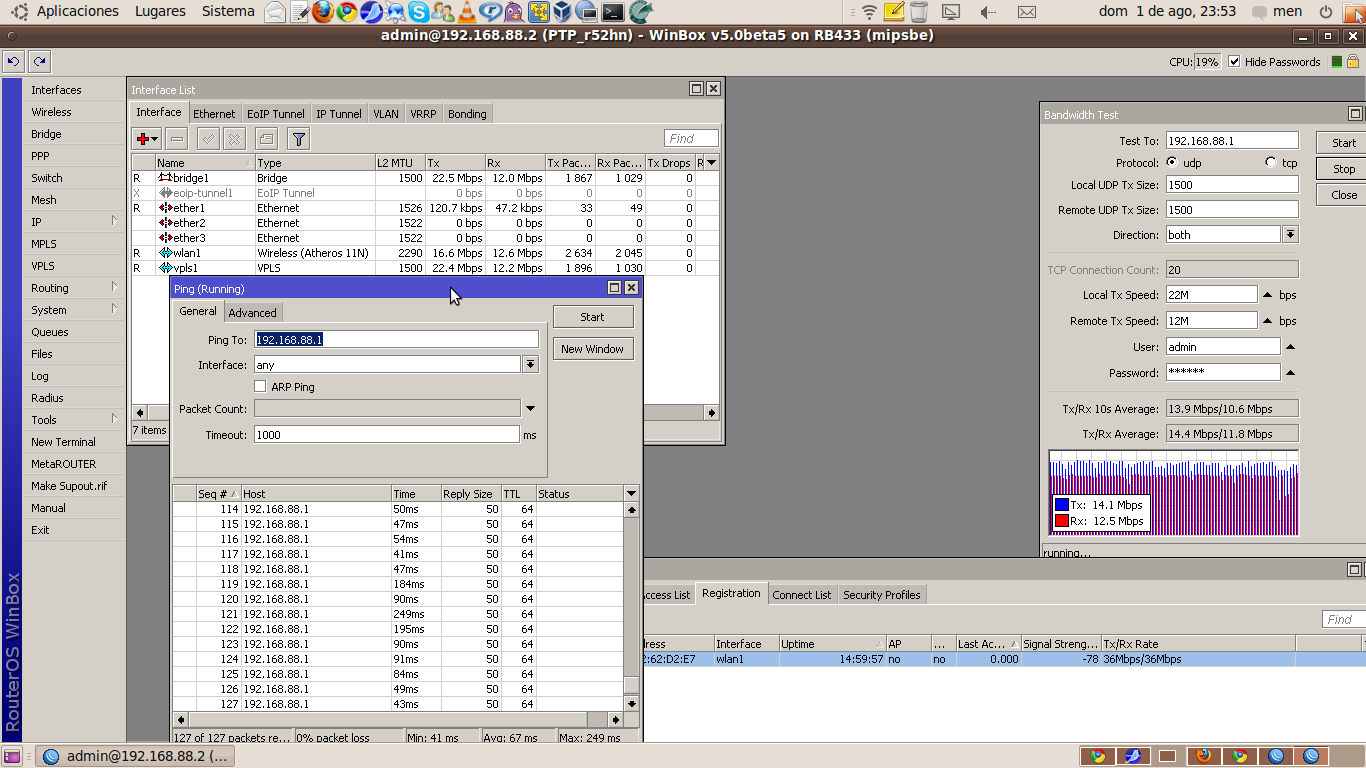Open Google Chrome from the top panel
Viewport: 1366px width, 768px height.
pos(347,12)
